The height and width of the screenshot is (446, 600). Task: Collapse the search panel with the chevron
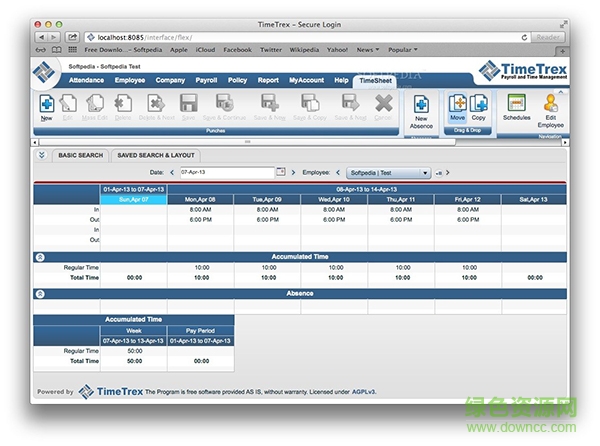click(41, 155)
